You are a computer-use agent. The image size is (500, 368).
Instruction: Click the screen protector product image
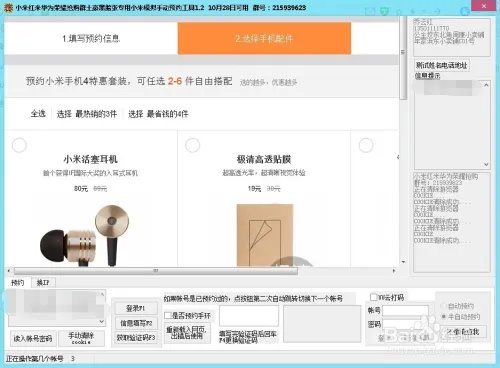pyautogui.click(x=265, y=235)
